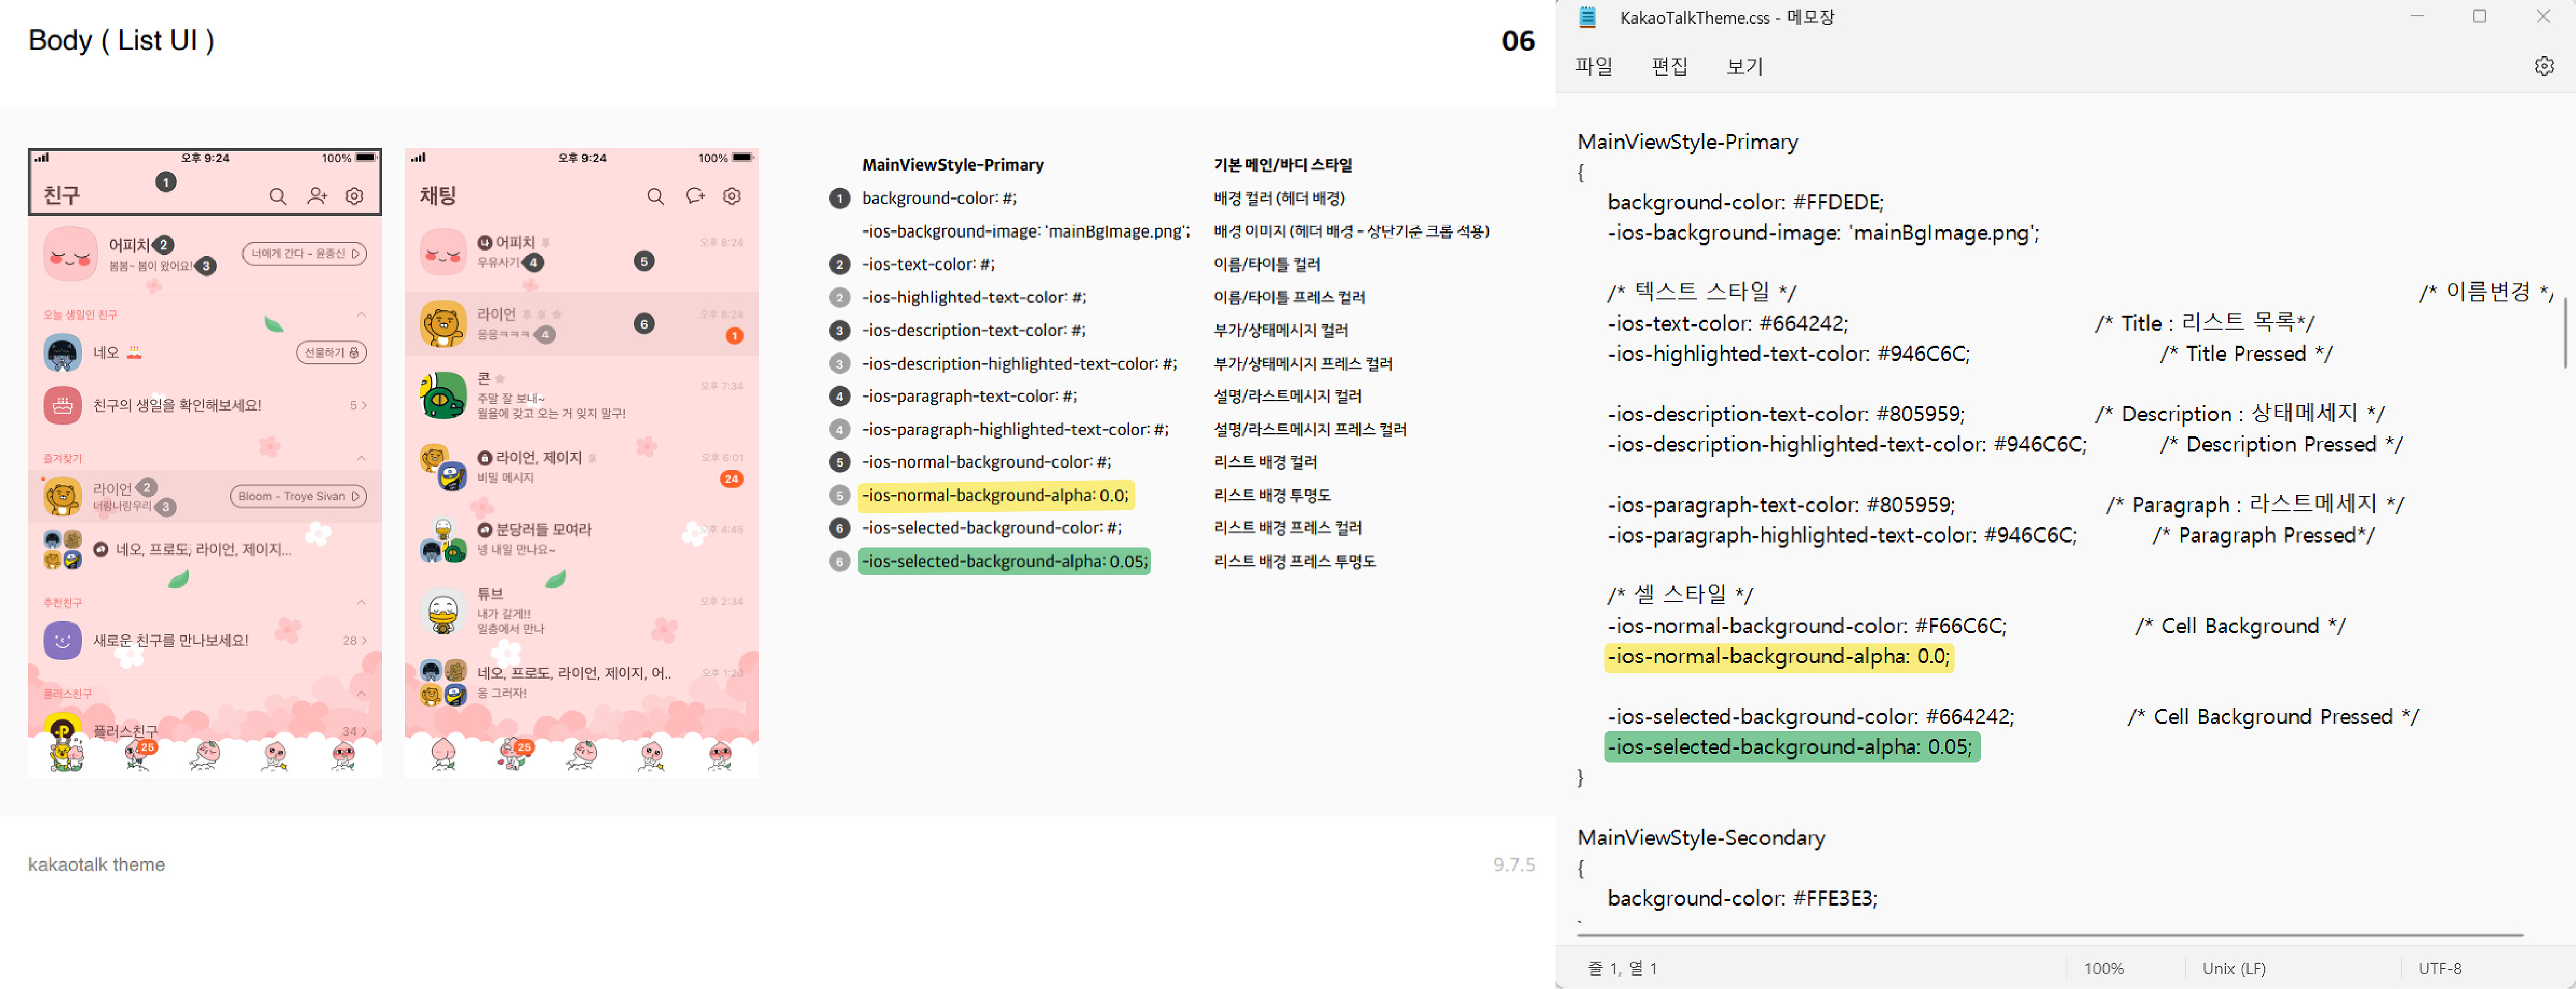Open the 편집 menu in Notepad
This screenshot has height=989, width=2576.
[x=1669, y=66]
